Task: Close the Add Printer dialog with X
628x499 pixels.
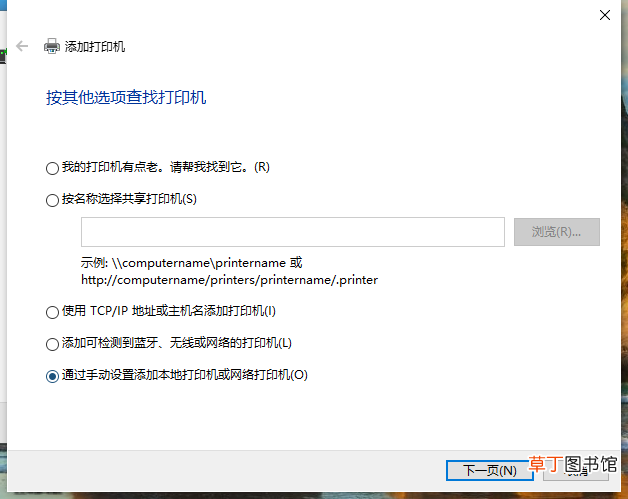Action: click(605, 15)
